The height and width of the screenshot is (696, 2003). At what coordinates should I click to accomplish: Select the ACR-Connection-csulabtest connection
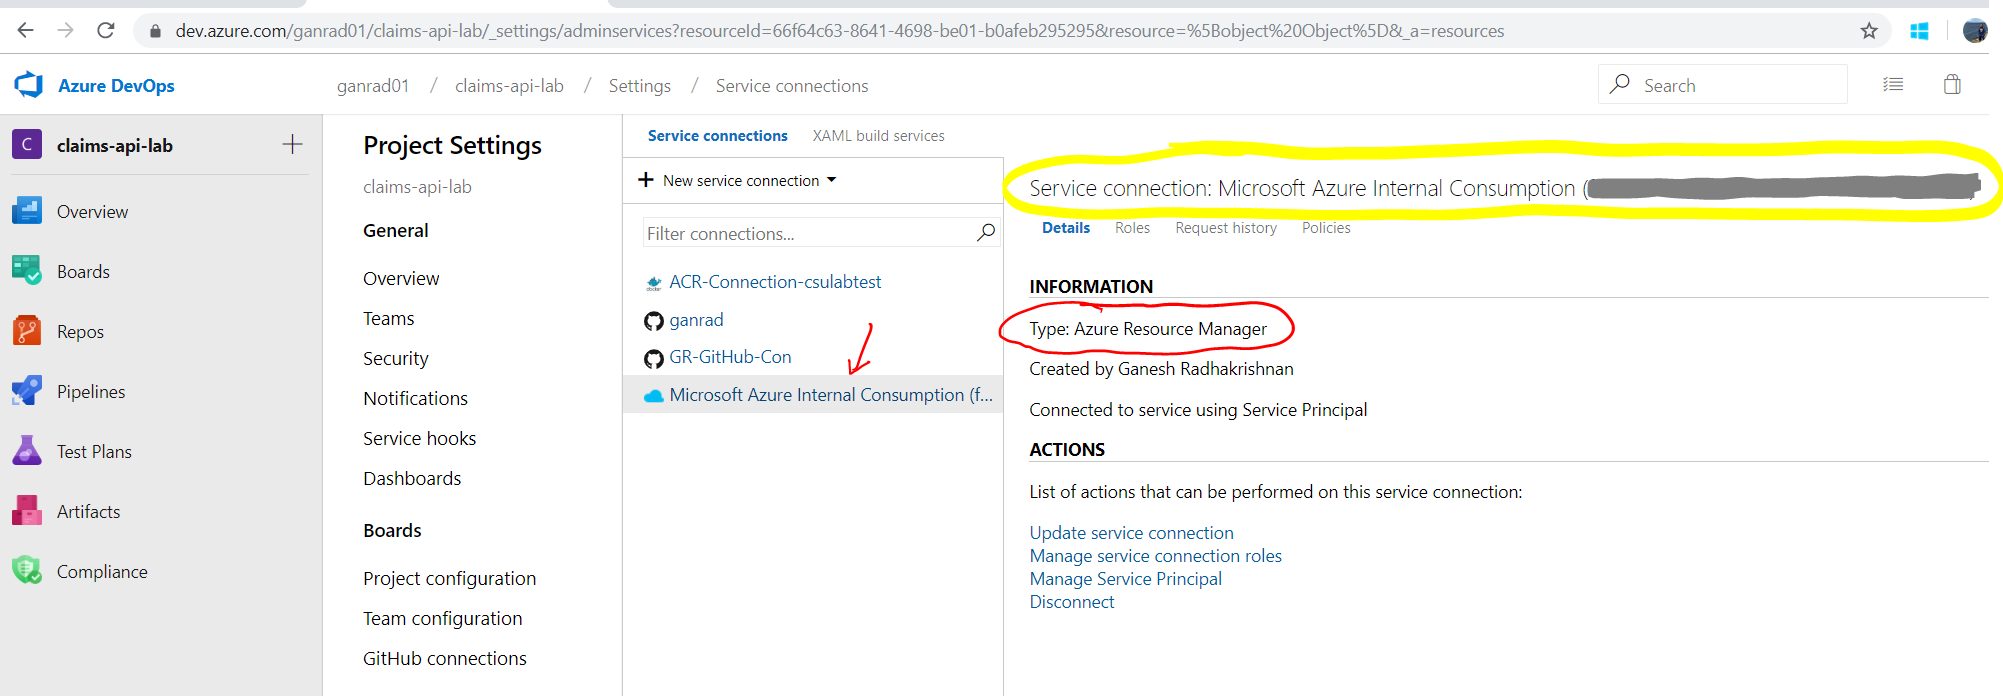(775, 282)
